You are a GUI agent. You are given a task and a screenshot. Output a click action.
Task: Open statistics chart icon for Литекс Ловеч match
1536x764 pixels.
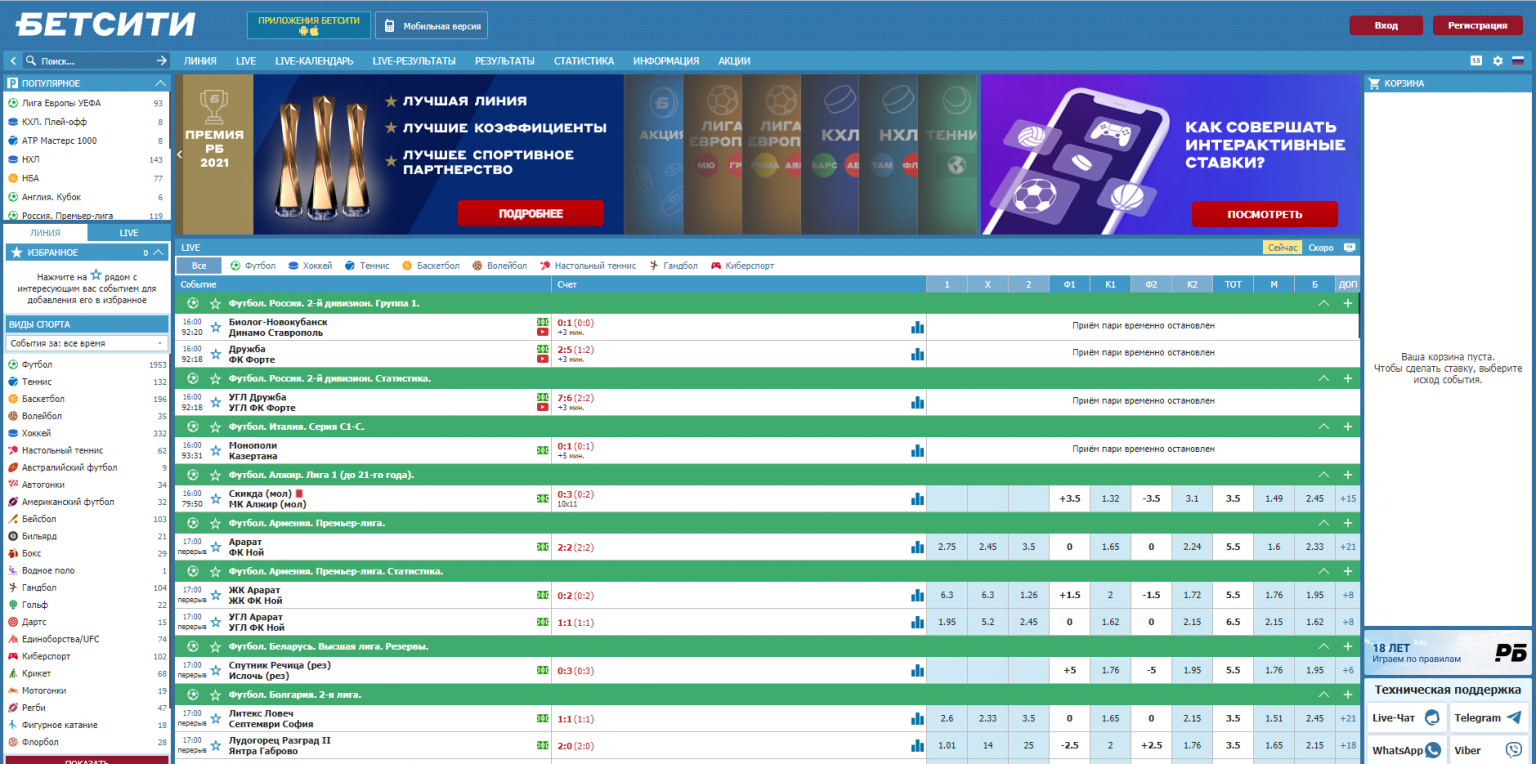click(917, 718)
